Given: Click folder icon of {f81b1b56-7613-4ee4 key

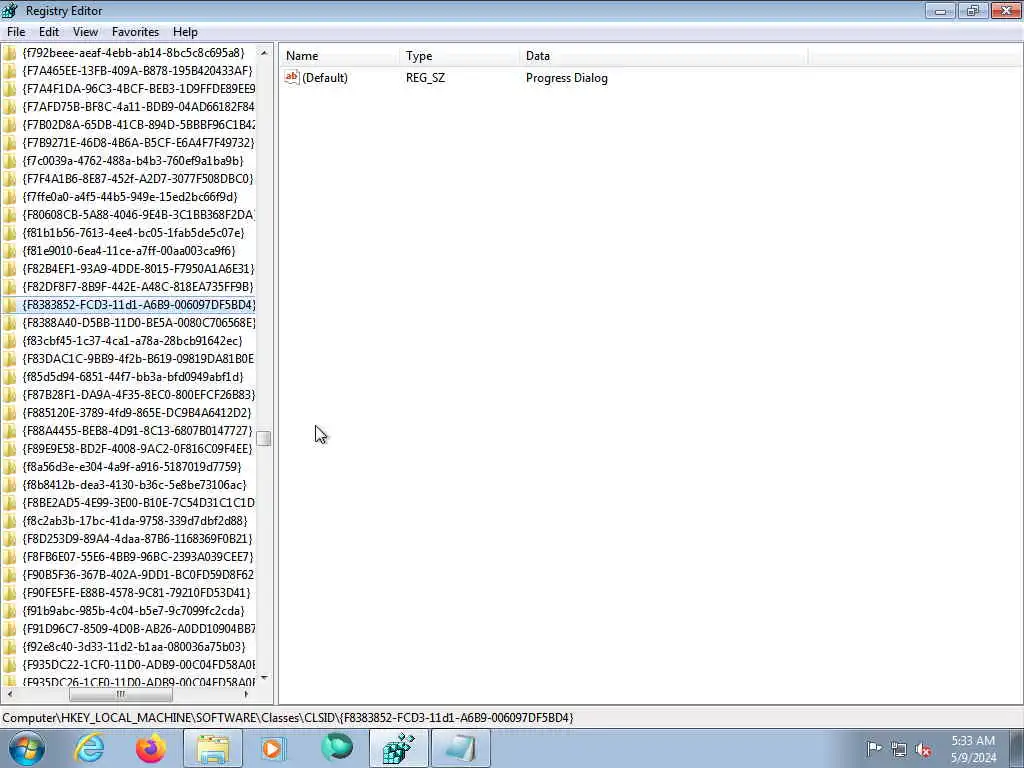Looking at the screenshot, I should click(9, 232).
